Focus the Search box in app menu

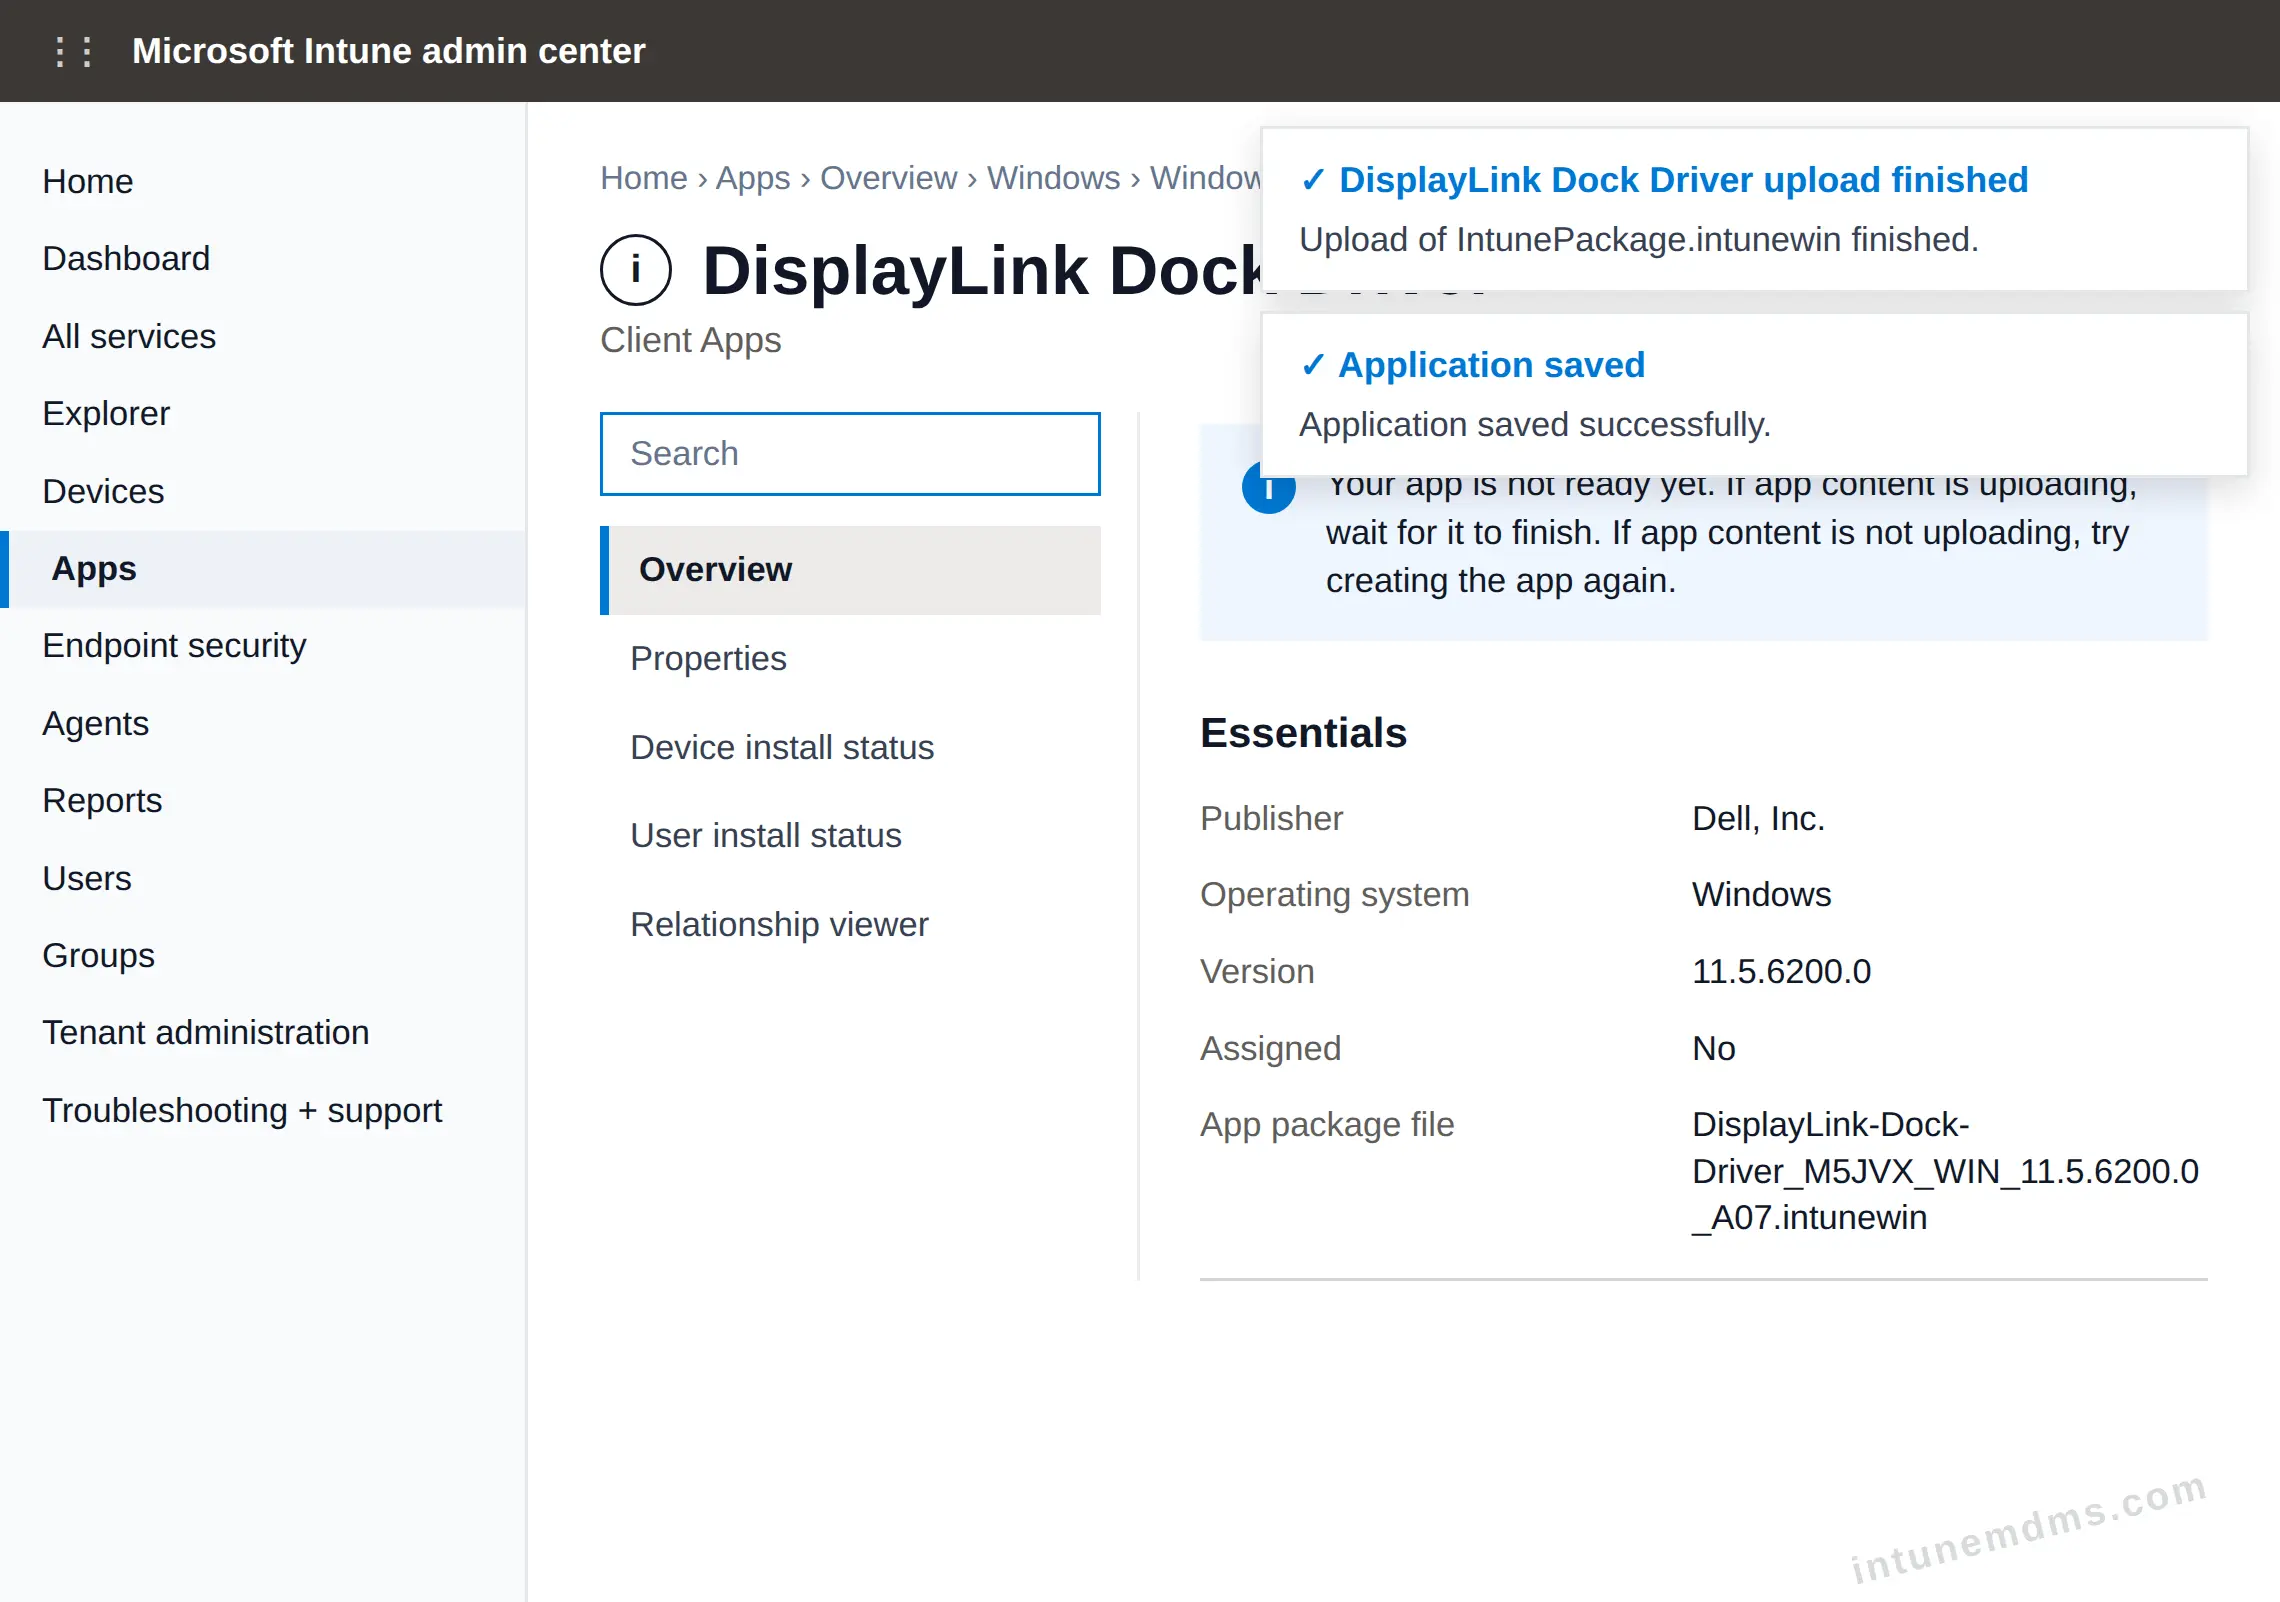tap(850, 454)
